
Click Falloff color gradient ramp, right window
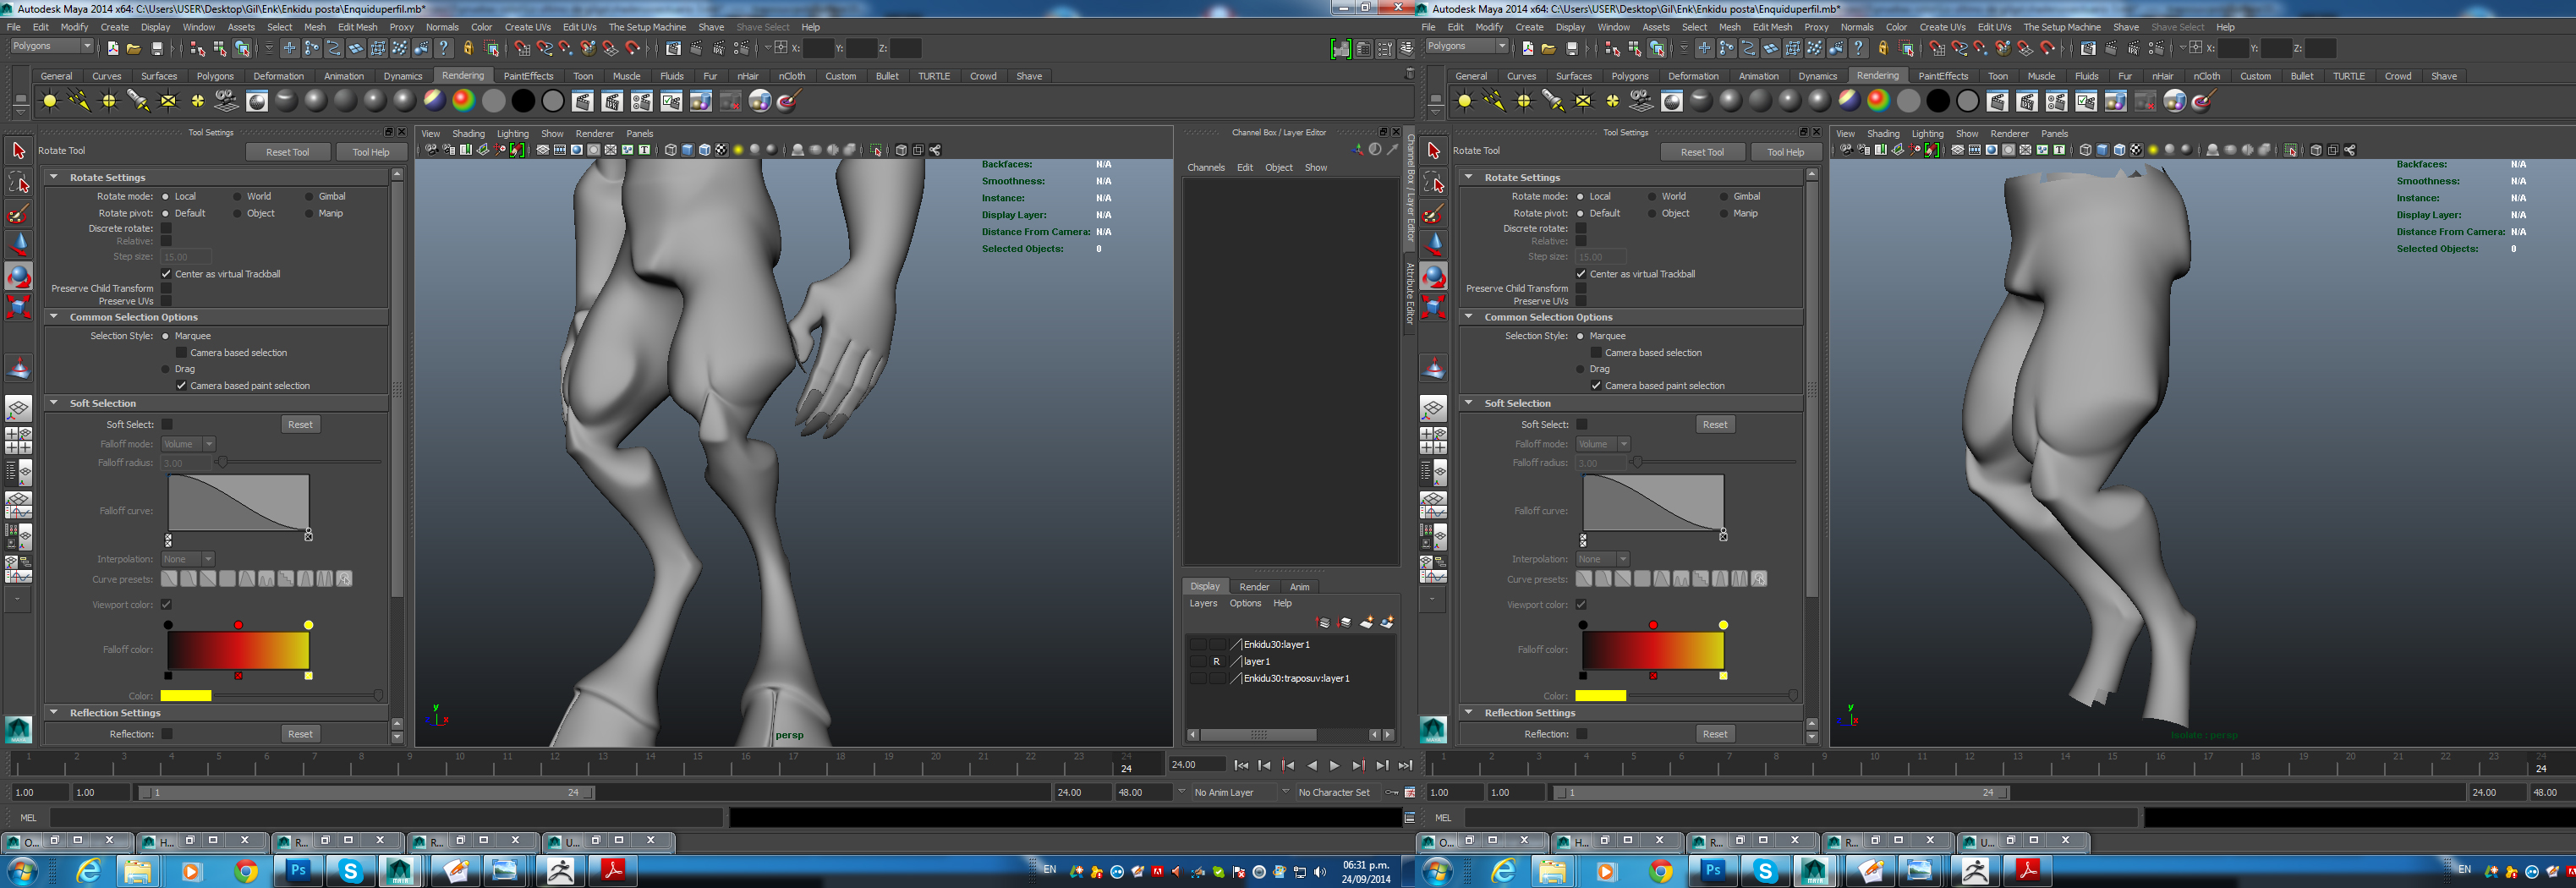(1653, 650)
